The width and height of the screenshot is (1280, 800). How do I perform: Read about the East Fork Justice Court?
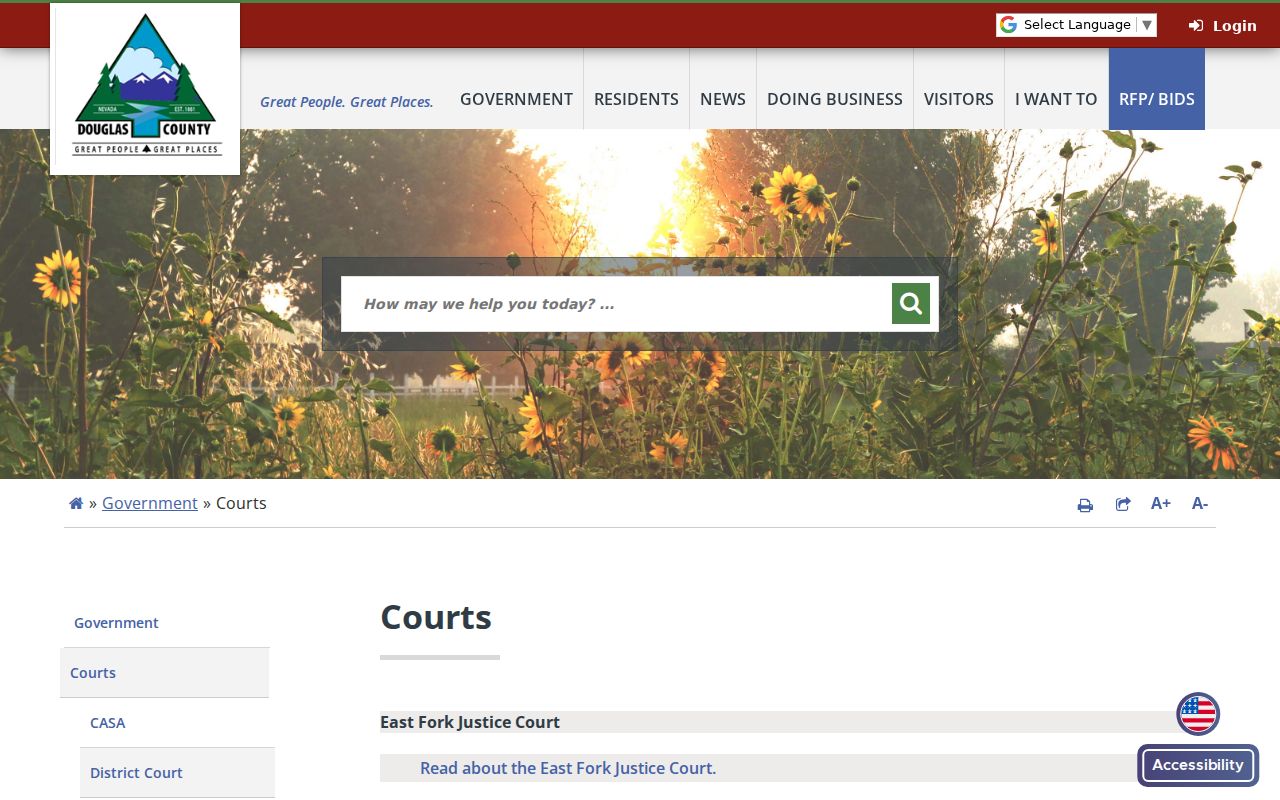(x=568, y=768)
